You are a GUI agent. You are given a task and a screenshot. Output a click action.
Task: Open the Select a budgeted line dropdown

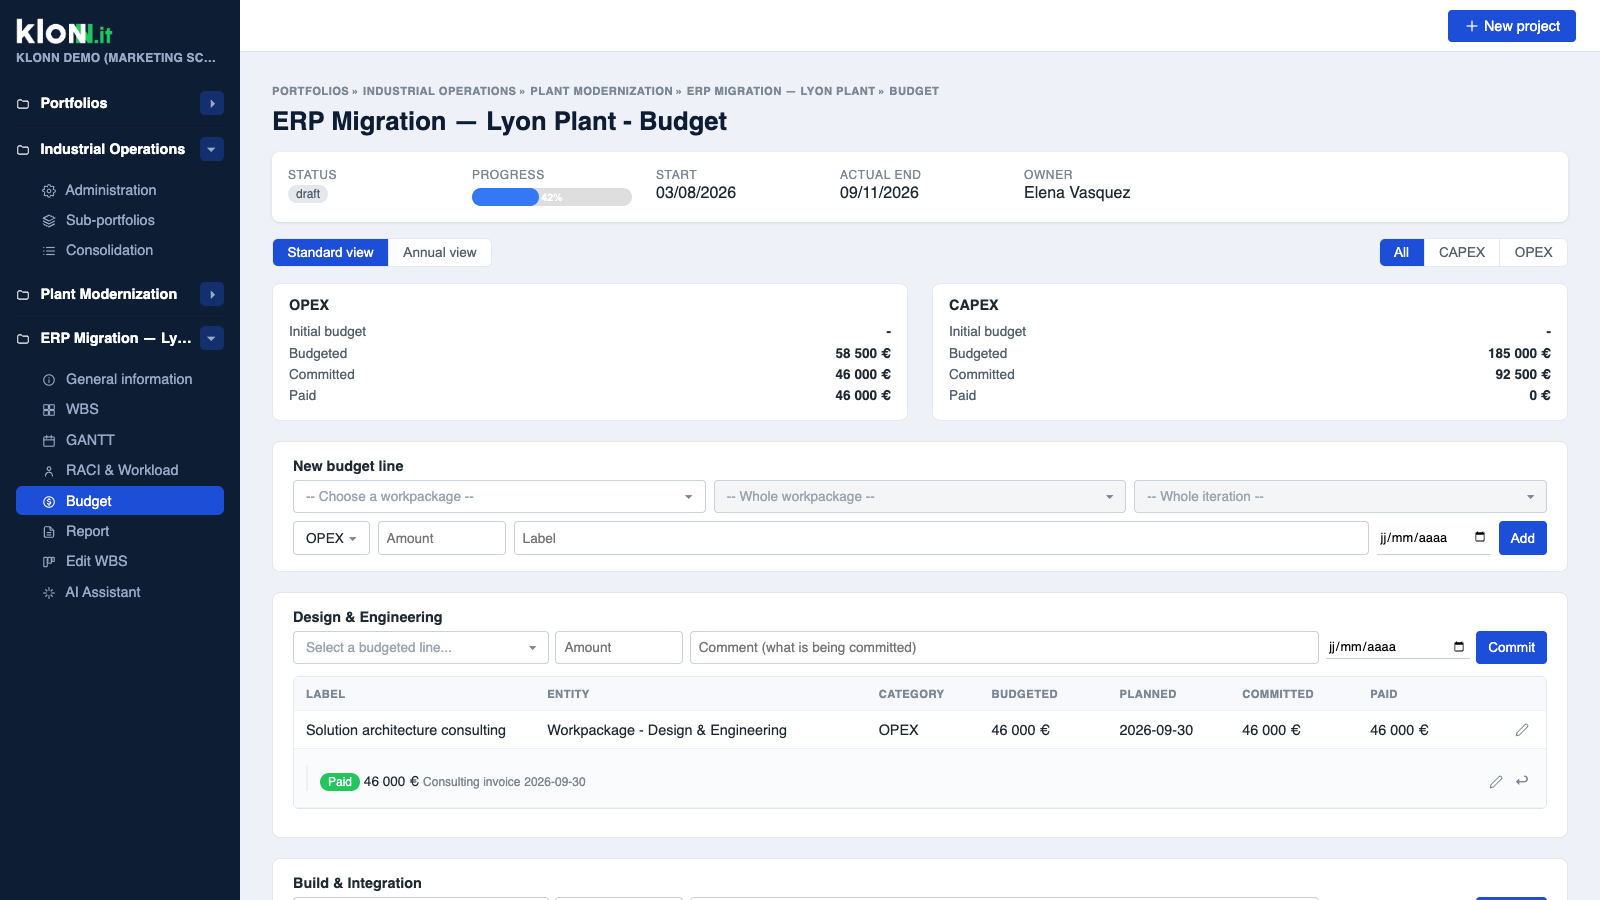pos(421,648)
